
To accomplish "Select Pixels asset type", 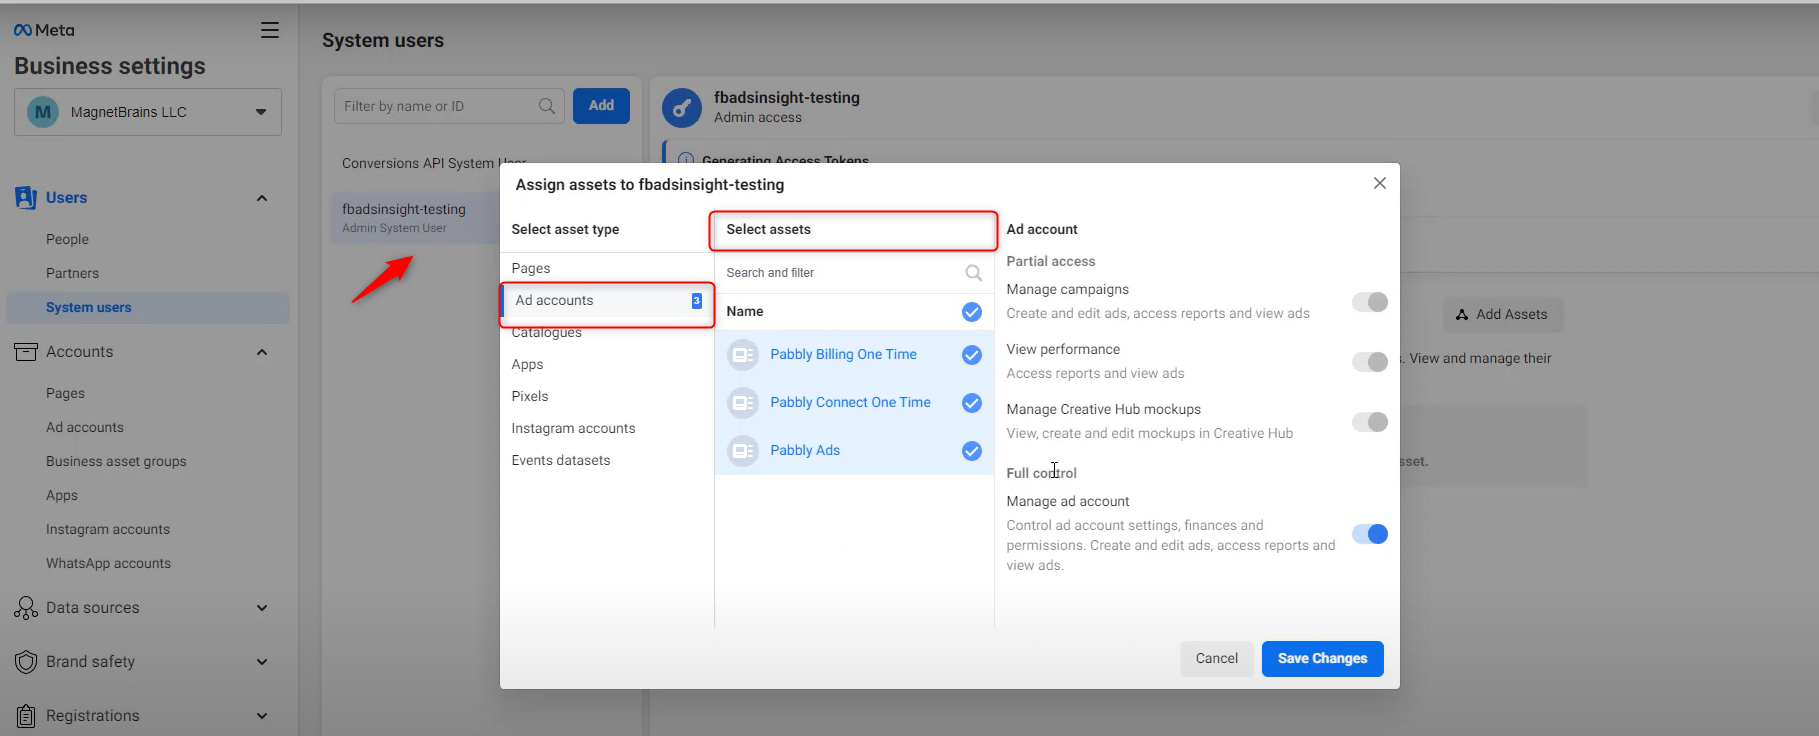I will 530,396.
